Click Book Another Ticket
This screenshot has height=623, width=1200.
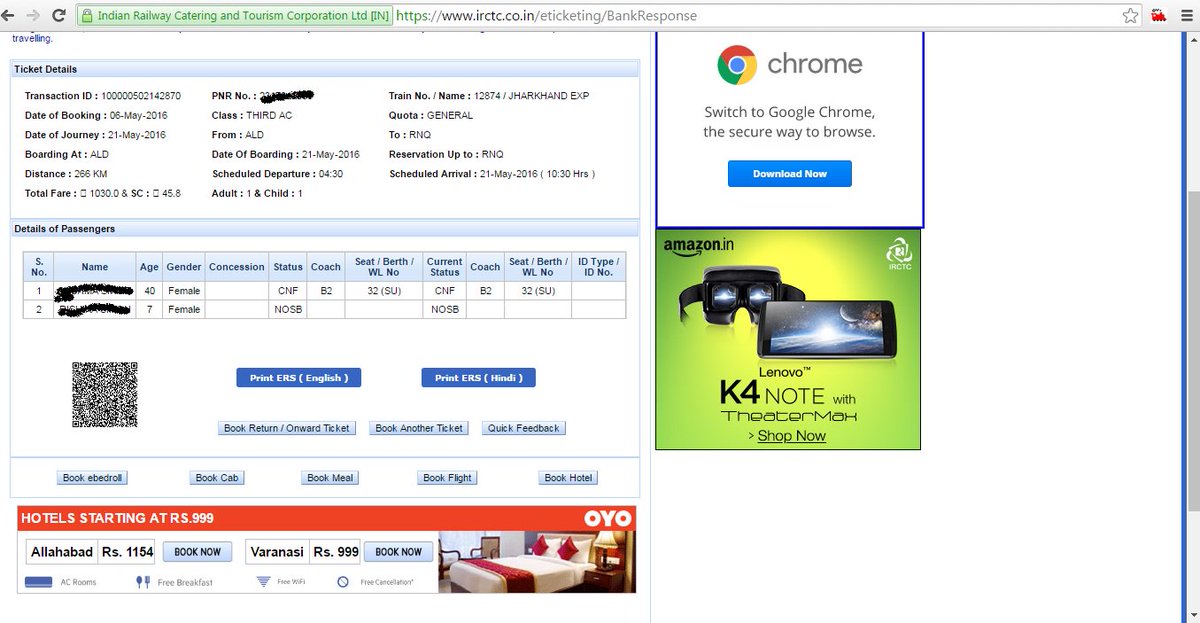pos(419,427)
